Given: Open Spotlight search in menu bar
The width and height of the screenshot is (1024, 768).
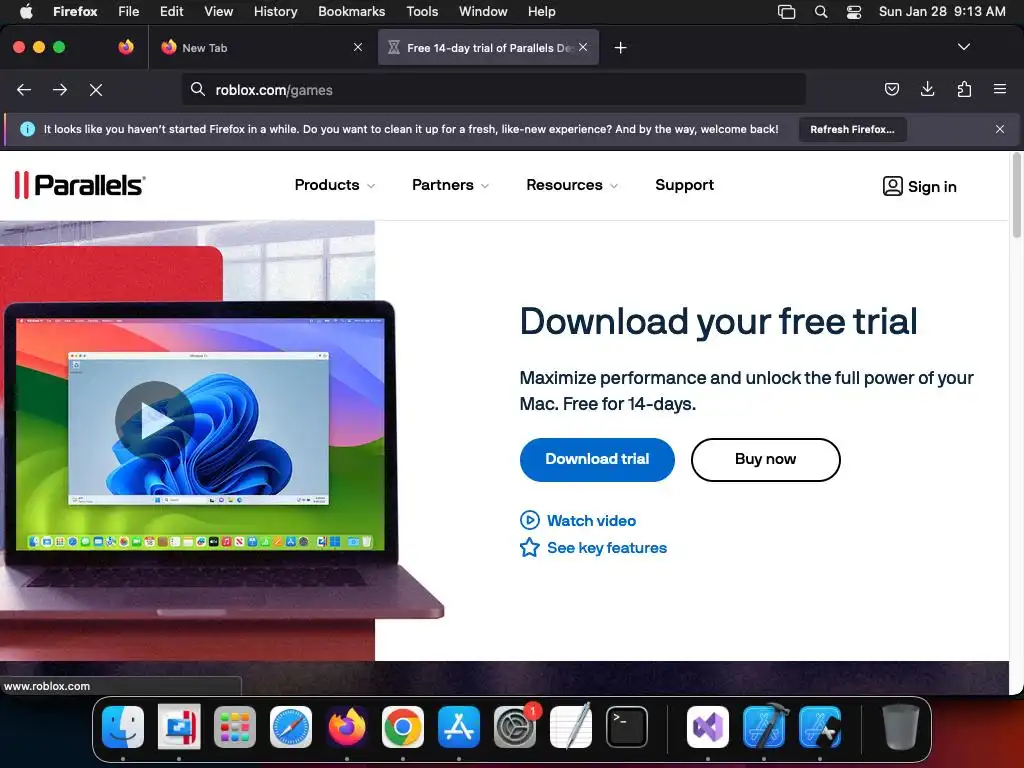Looking at the screenshot, I should (821, 11).
